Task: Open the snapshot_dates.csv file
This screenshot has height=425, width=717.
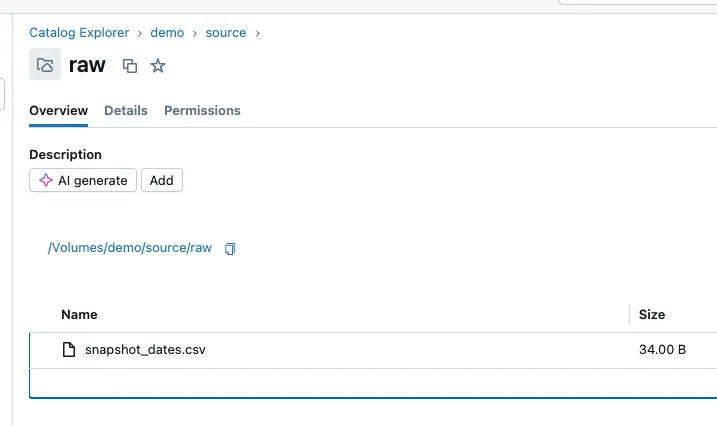Action: 145,350
